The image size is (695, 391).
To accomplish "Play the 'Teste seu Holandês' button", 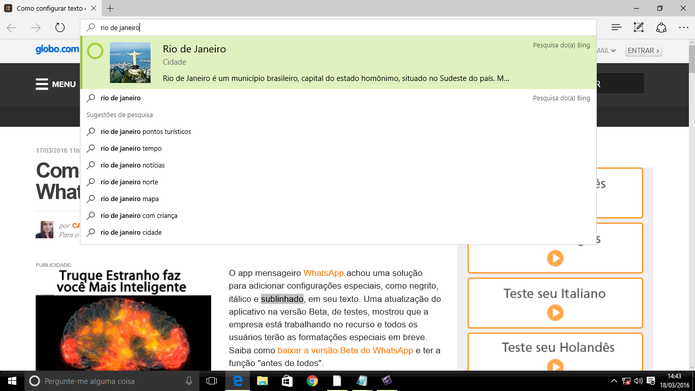I will point(555,366).
